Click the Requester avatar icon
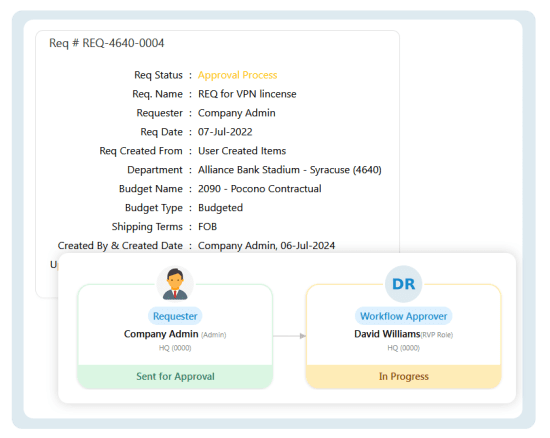Viewport: 550px width, 438px height. 175,284
